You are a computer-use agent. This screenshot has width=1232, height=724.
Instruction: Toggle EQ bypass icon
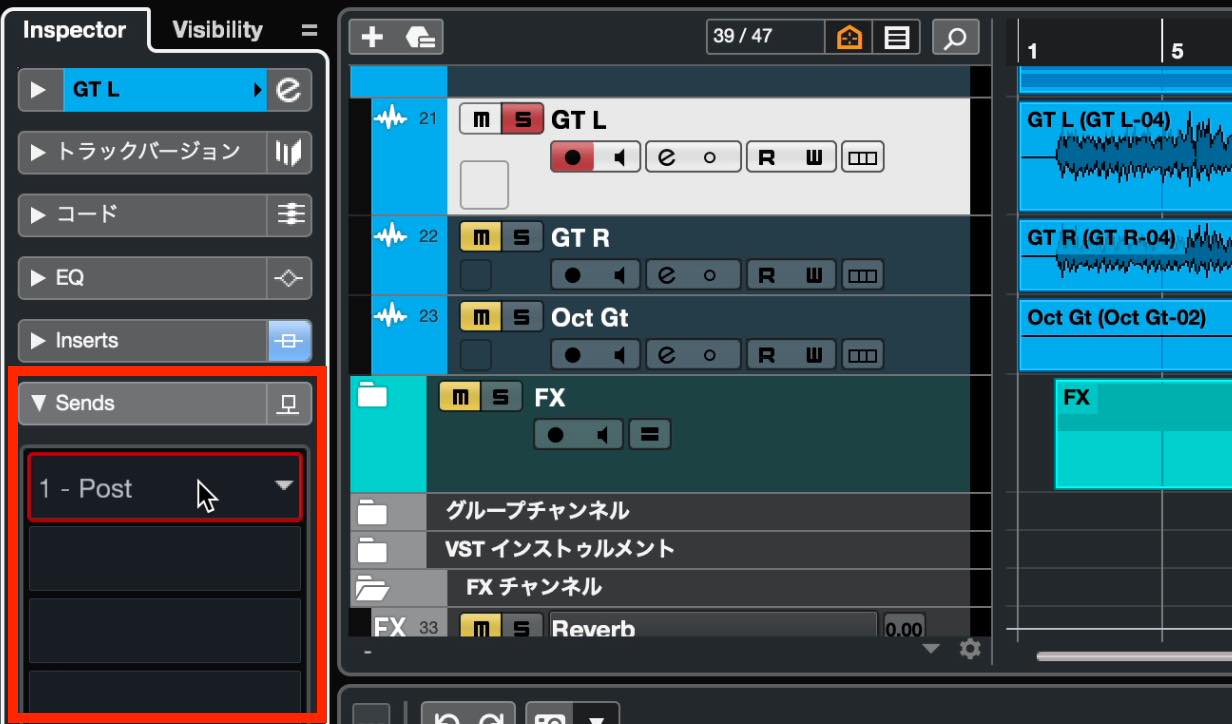click(289, 278)
